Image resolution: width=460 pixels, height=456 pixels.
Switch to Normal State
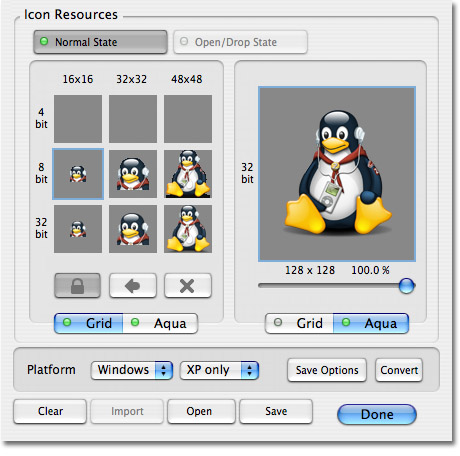[100, 42]
